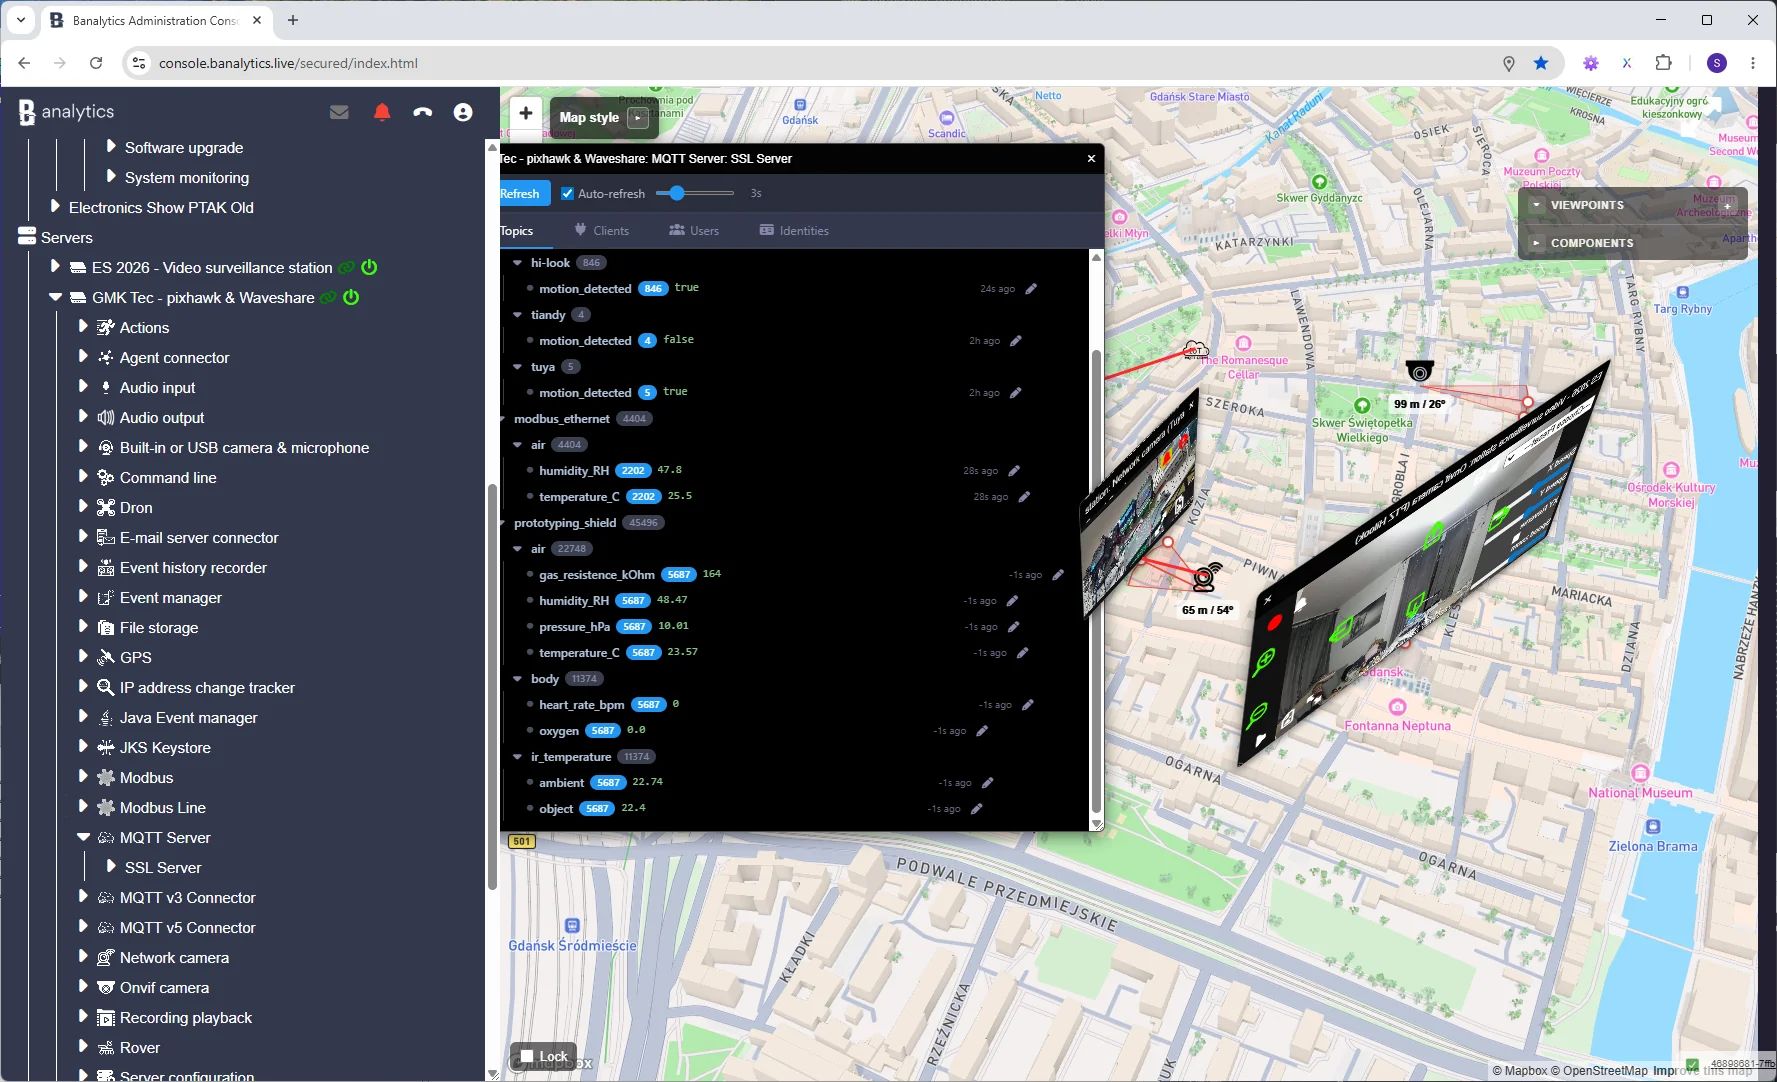This screenshot has height=1082, width=1777.
Task: Switch to the Identities tab
Action: (794, 231)
